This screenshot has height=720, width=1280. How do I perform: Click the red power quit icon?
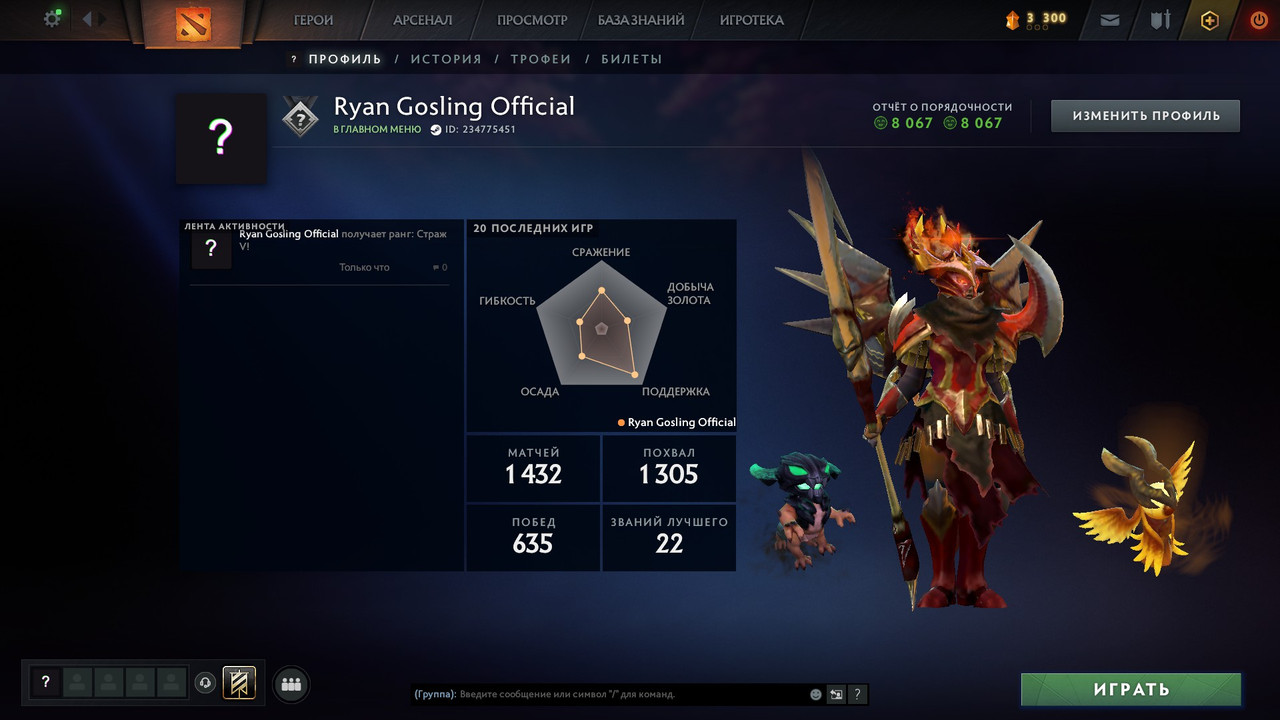click(x=1259, y=20)
